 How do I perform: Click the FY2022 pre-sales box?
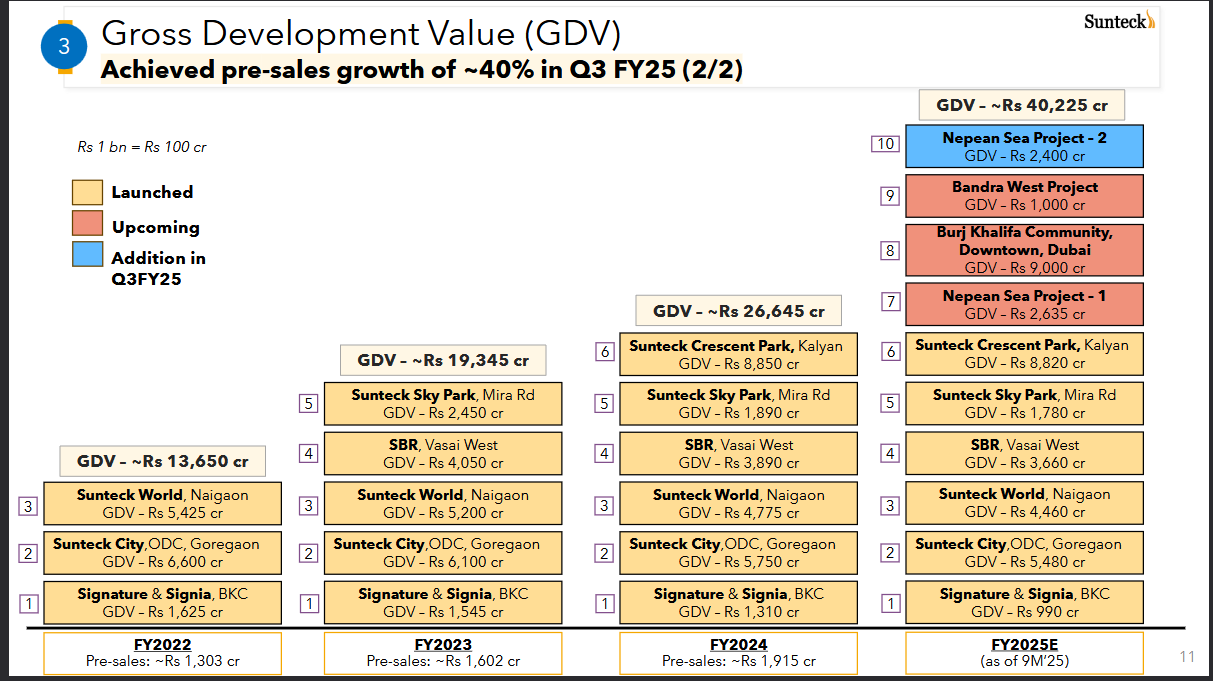click(x=162, y=653)
